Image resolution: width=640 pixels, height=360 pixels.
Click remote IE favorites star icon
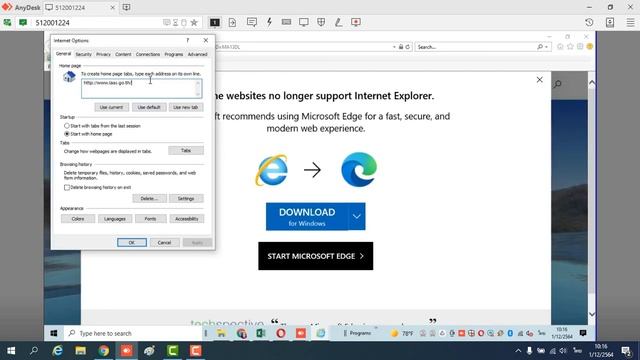click(570, 47)
